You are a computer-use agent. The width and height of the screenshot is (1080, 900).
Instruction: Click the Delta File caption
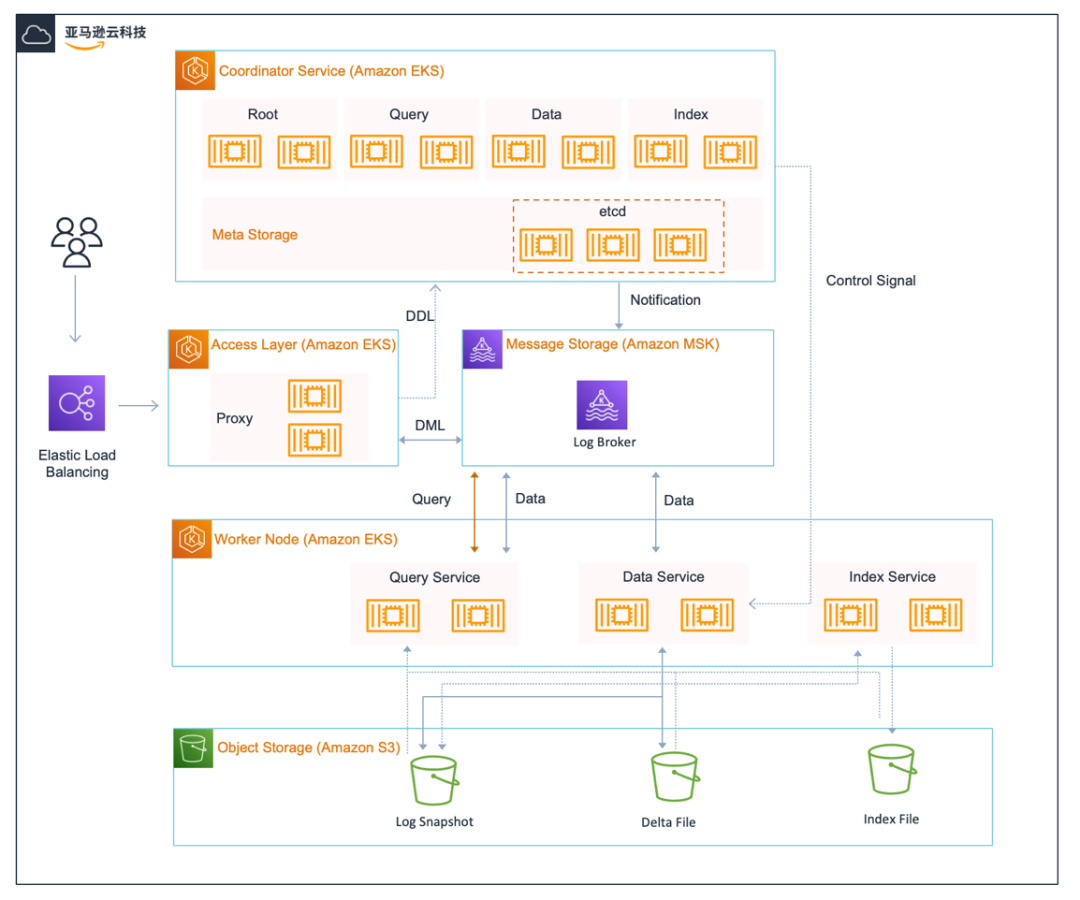click(x=668, y=822)
